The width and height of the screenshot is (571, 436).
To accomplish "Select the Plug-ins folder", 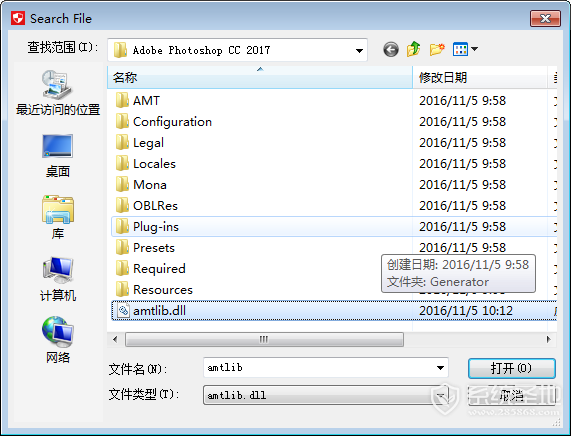I will pos(334,227).
